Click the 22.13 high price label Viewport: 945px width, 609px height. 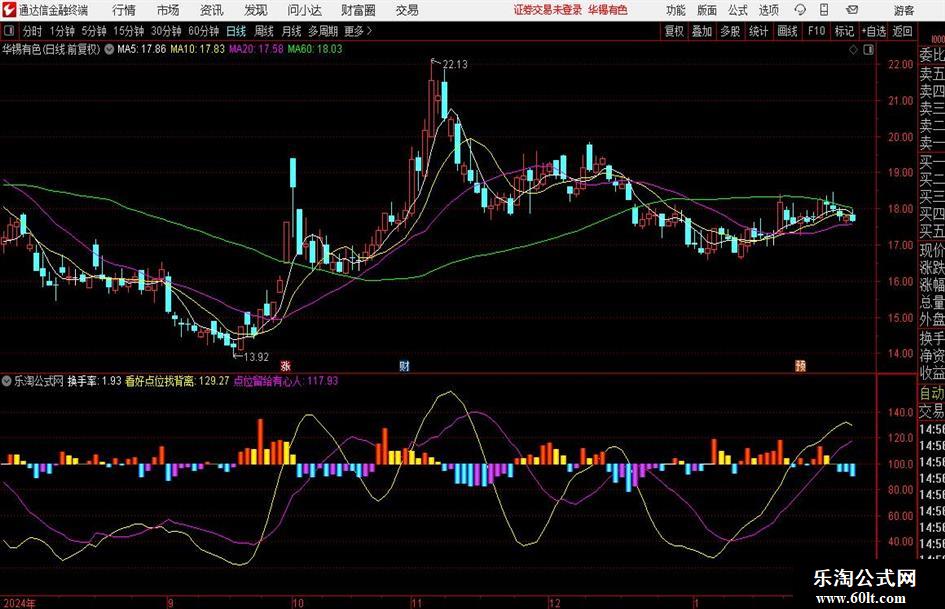[x=454, y=65]
